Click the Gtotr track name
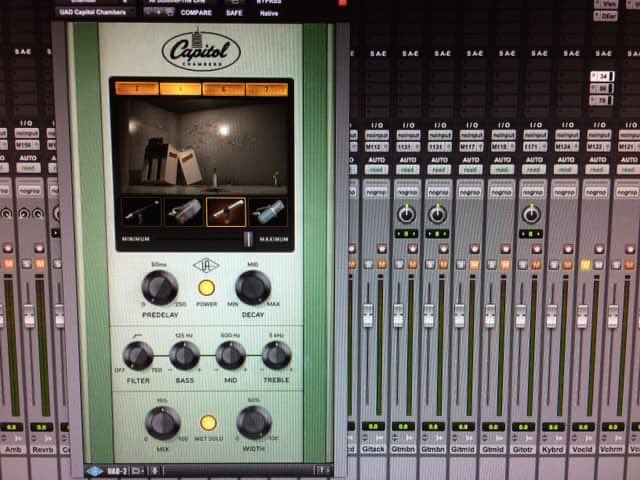Screen dimensions: 640x480 [x=522, y=449]
